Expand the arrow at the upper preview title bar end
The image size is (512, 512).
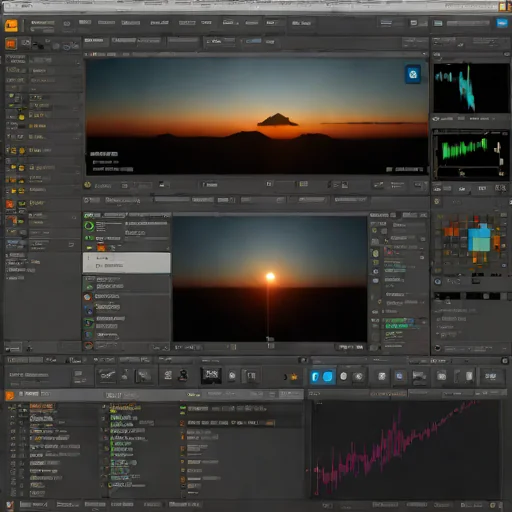(424, 54)
